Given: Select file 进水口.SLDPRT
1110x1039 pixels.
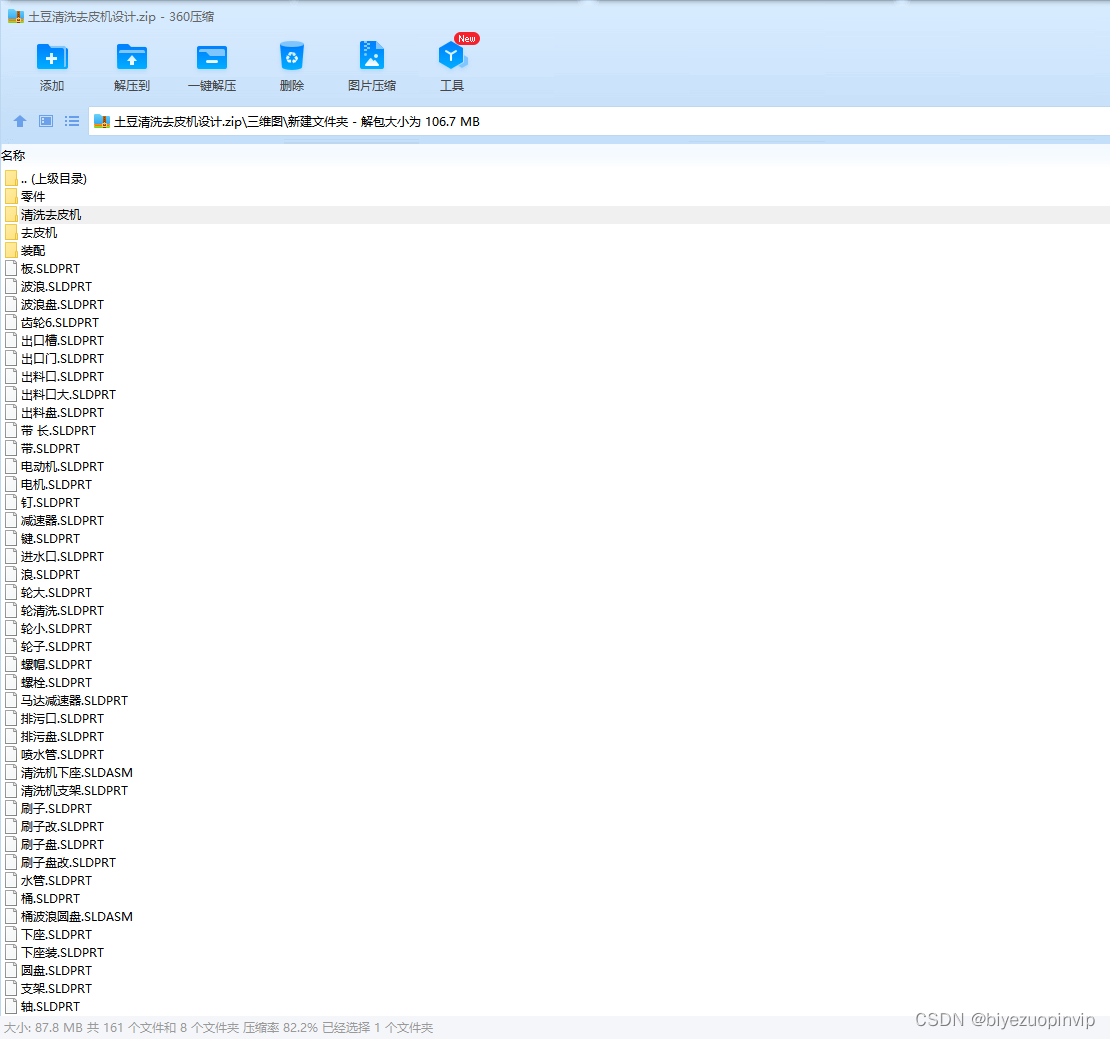Looking at the screenshot, I should (x=62, y=557).
